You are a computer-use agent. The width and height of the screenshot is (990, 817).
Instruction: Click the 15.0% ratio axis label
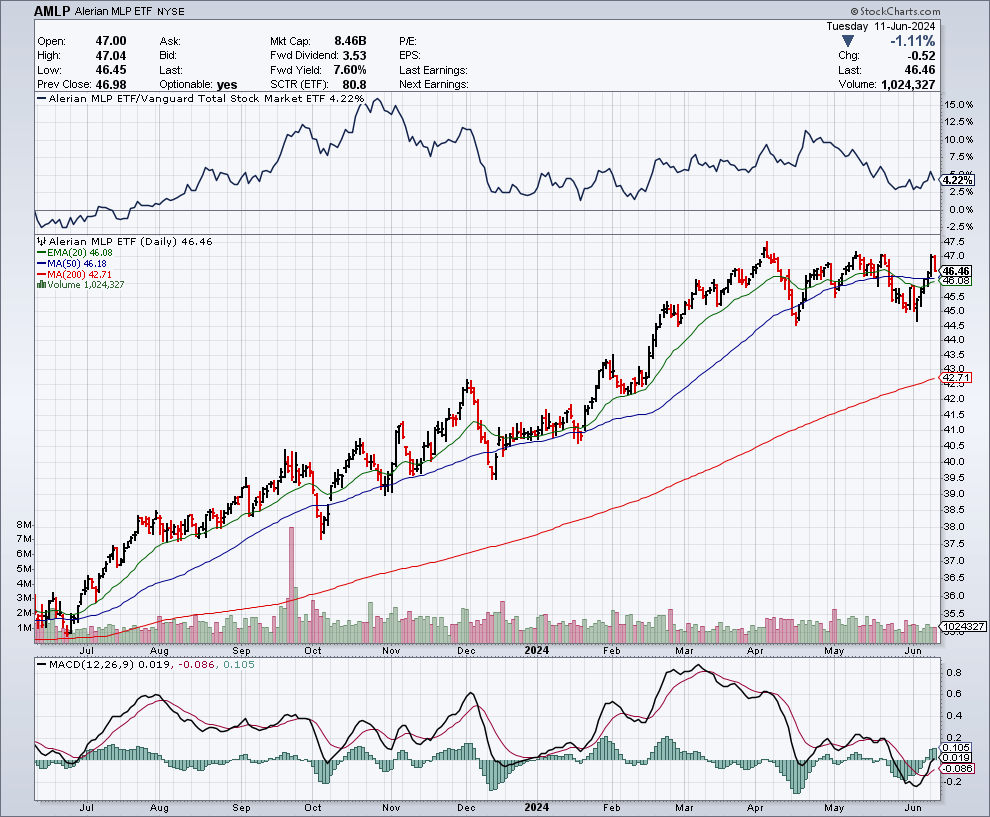(x=960, y=105)
